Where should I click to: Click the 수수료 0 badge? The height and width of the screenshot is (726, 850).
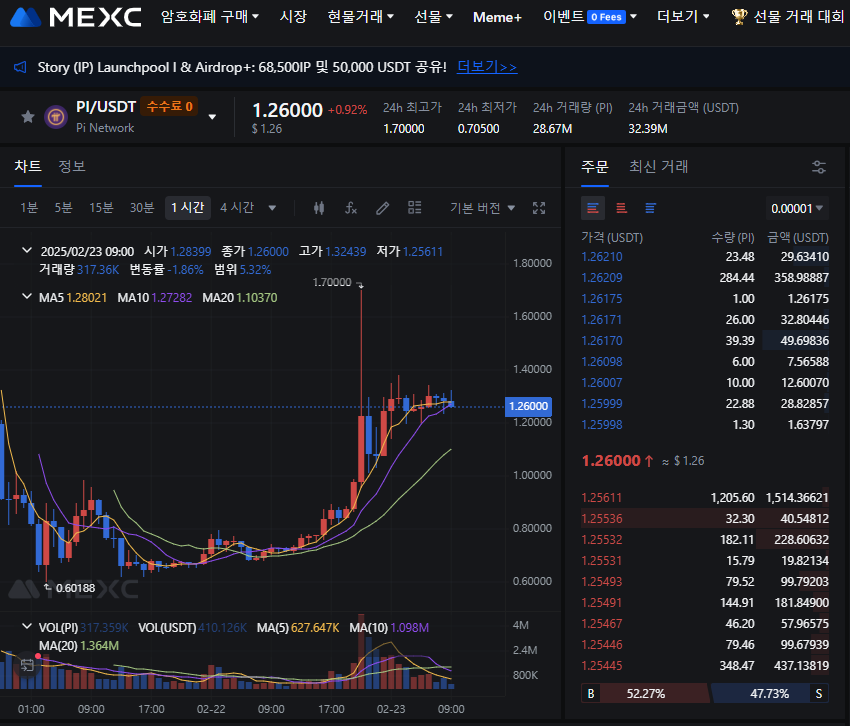(x=169, y=106)
